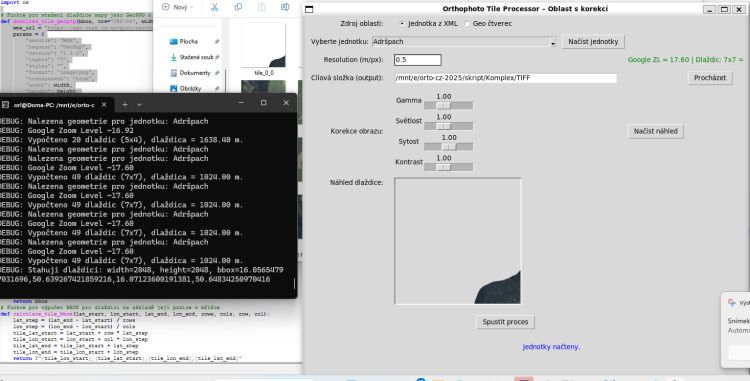
Task: Click 'Zdroj oblasti:' label
Action: [362, 23]
